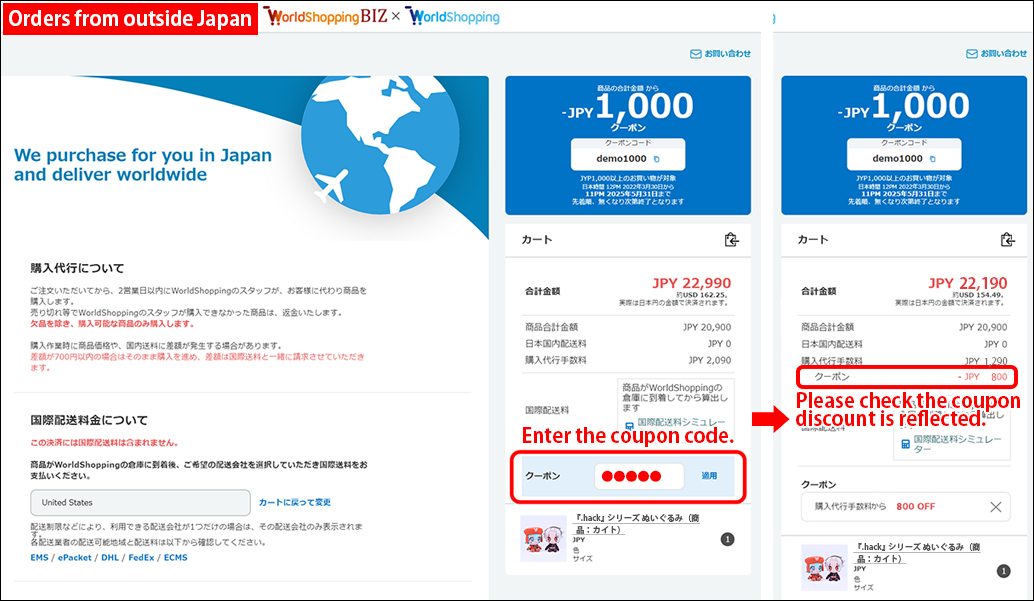Screen dimensions: 1034x601
Task: Click the plush doll thumbnail in the JPY 22,990 cart
Action: 544,539
